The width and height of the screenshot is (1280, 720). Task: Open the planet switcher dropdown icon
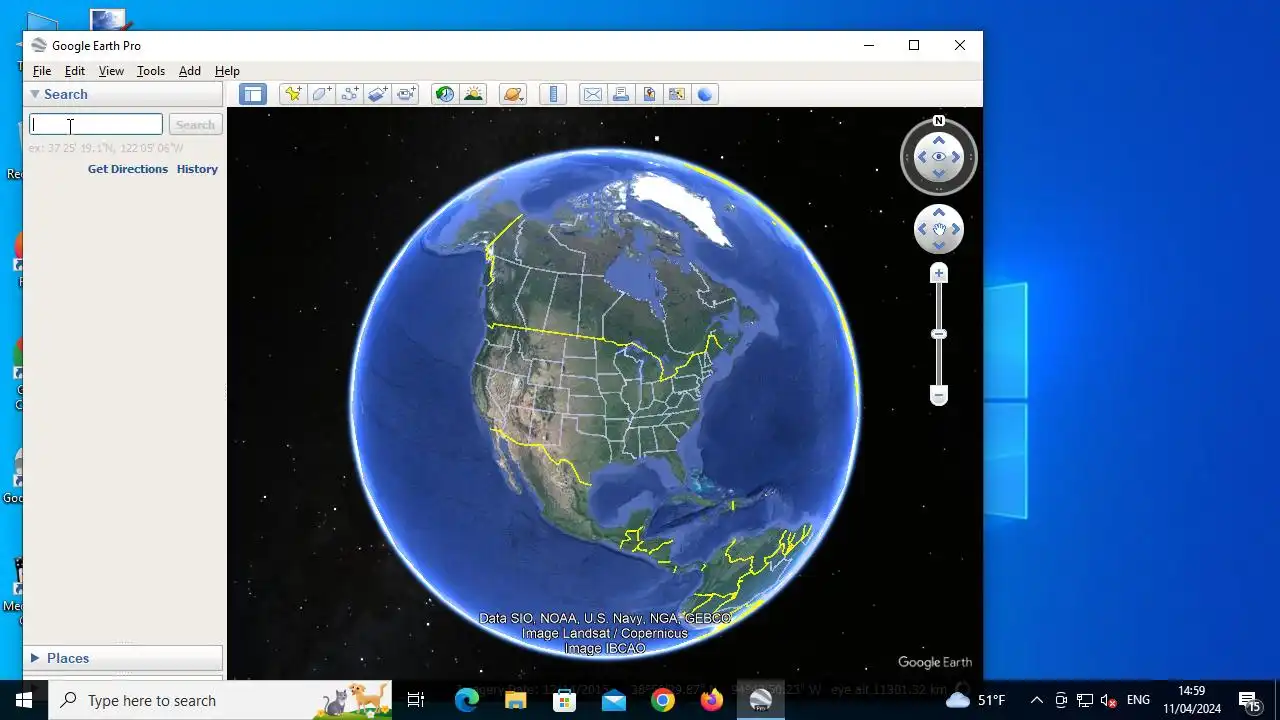tap(513, 94)
